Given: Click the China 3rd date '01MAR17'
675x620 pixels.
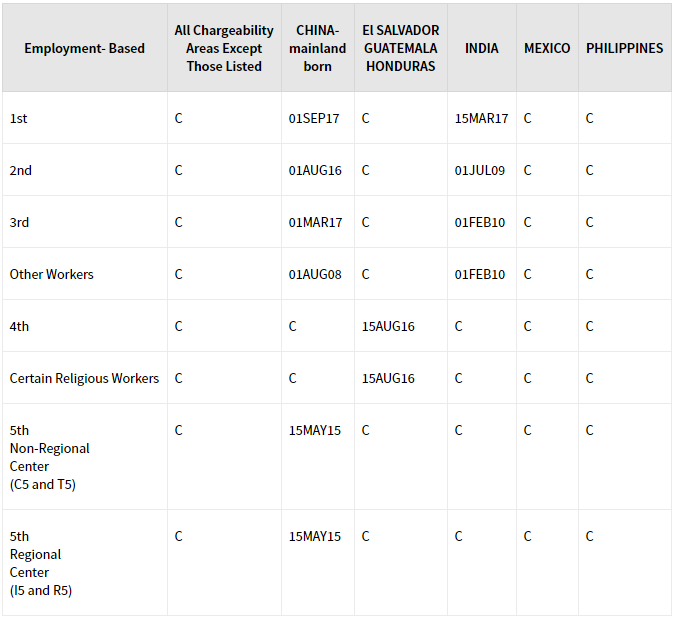Looking at the screenshot, I should [x=316, y=223].
